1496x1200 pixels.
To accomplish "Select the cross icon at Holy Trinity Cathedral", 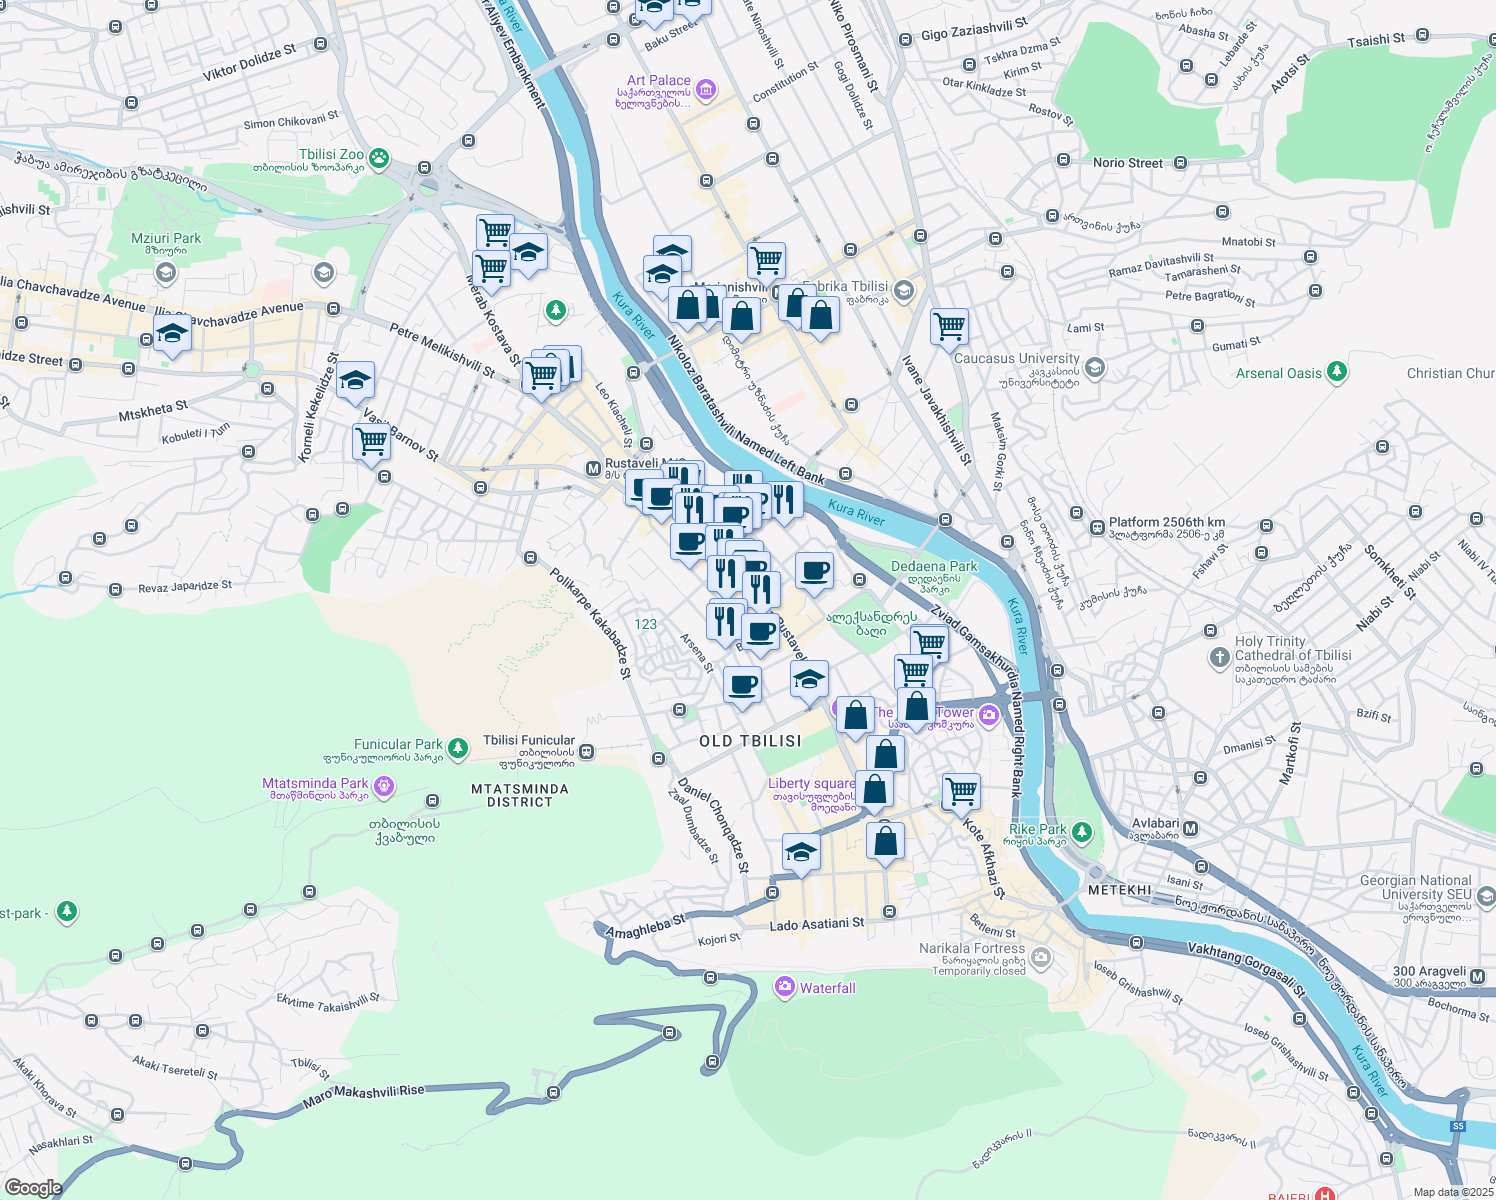I will 1220,658.
